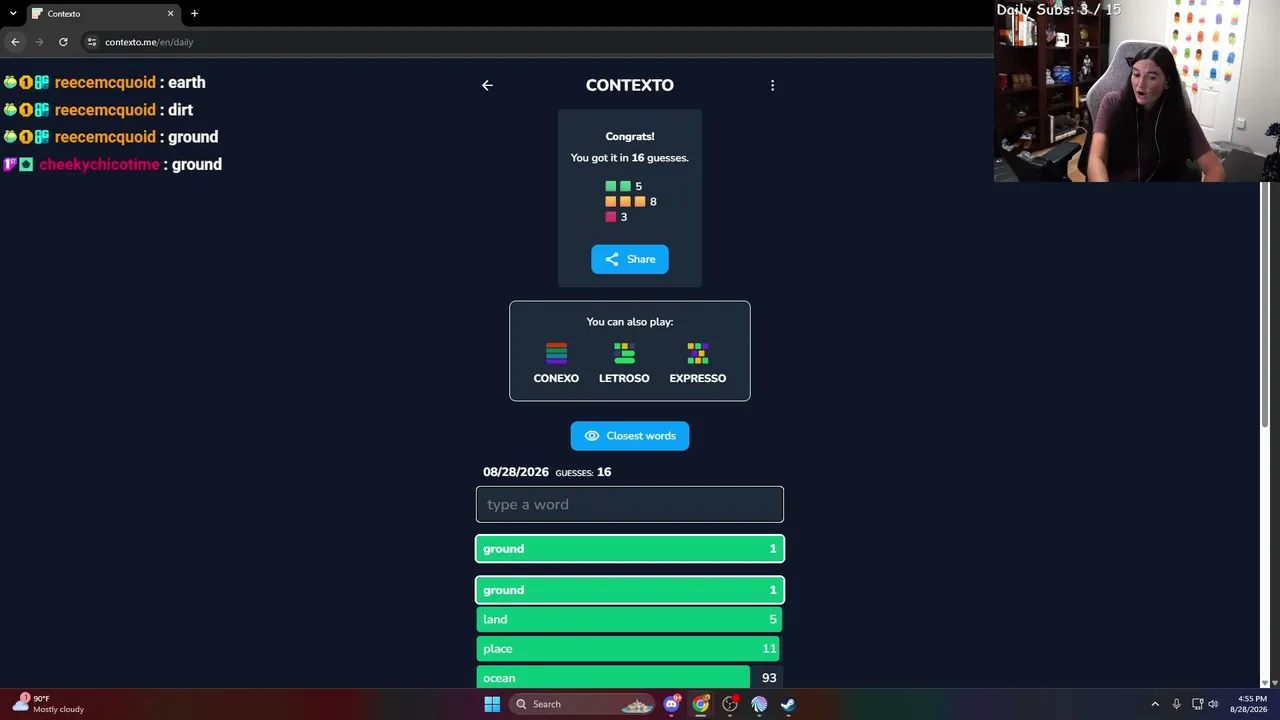Click the 'Congrats!' heading
Screen dimensions: 1280x720
(x=630, y=136)
